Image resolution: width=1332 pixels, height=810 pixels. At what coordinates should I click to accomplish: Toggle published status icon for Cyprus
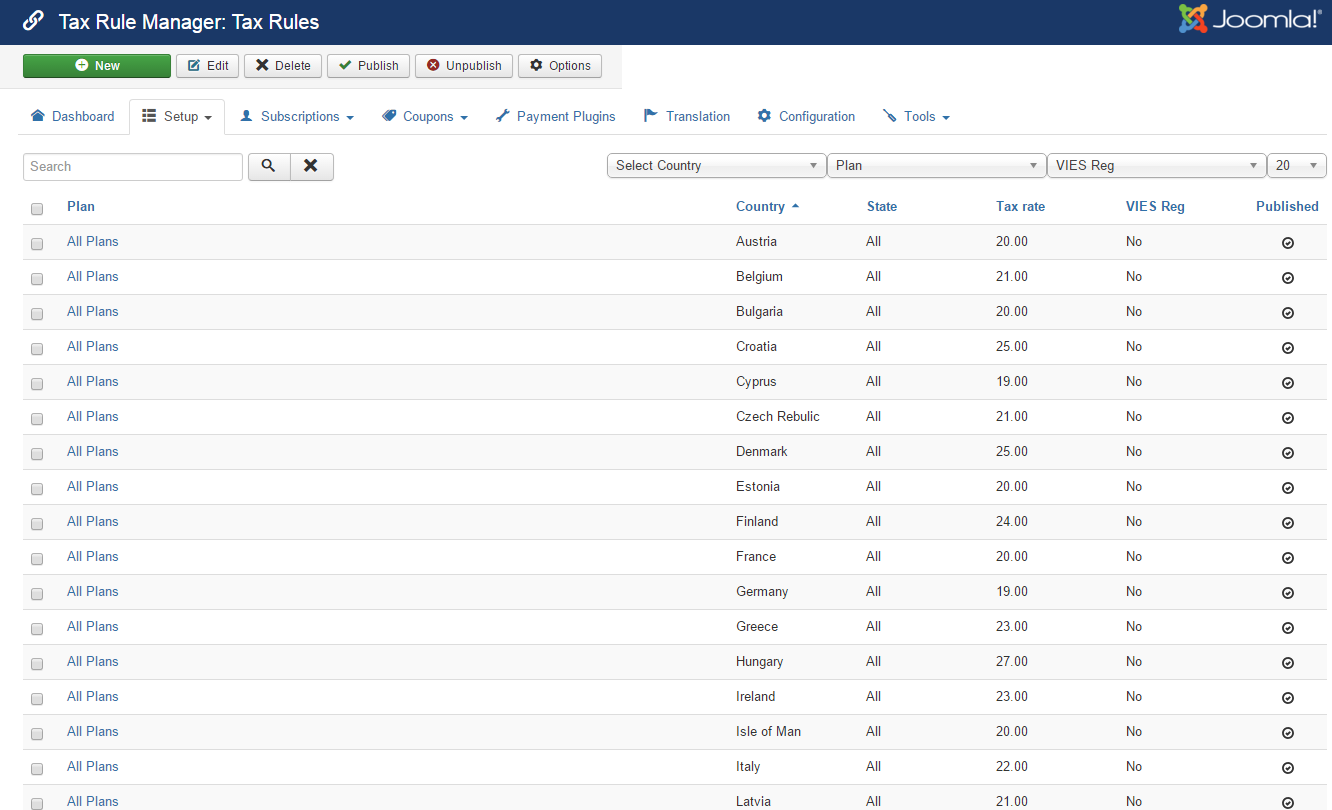[1288, 383]
